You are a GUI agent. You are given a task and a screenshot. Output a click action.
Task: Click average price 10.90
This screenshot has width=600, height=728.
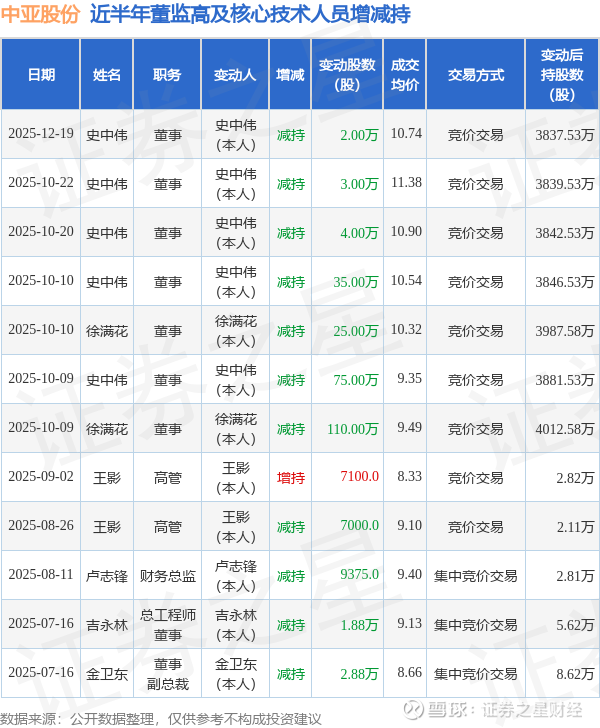tap(406, 232)
